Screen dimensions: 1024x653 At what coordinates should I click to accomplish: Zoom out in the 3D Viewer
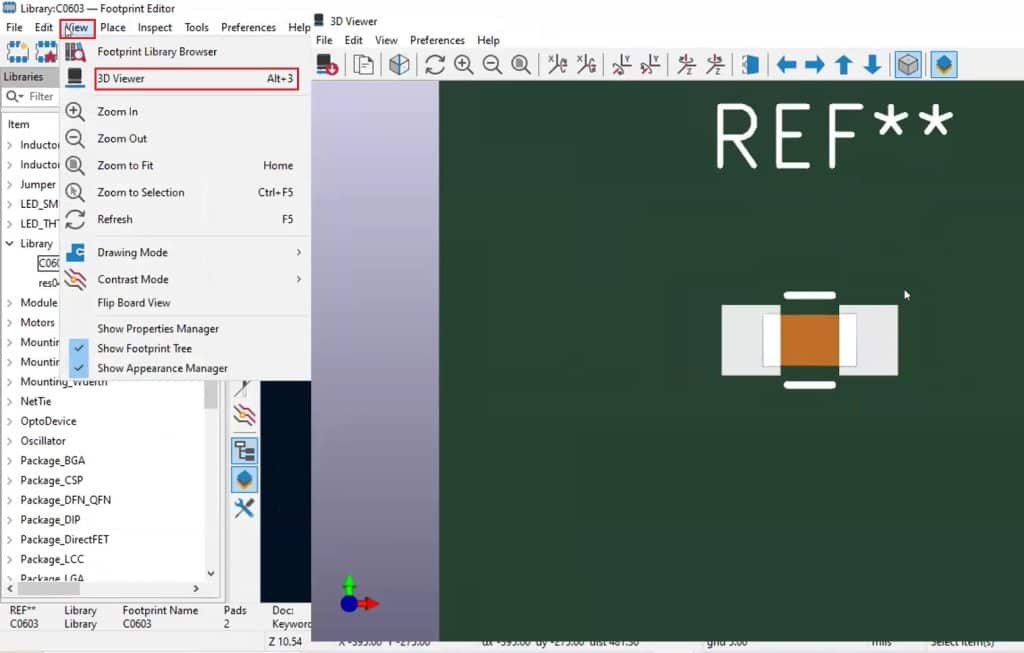pos(492,64)
